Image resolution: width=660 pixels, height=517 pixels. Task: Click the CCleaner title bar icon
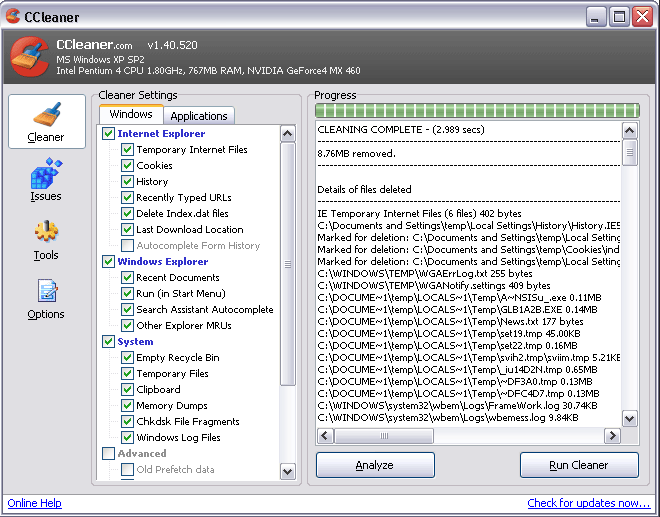coord(13,16)
